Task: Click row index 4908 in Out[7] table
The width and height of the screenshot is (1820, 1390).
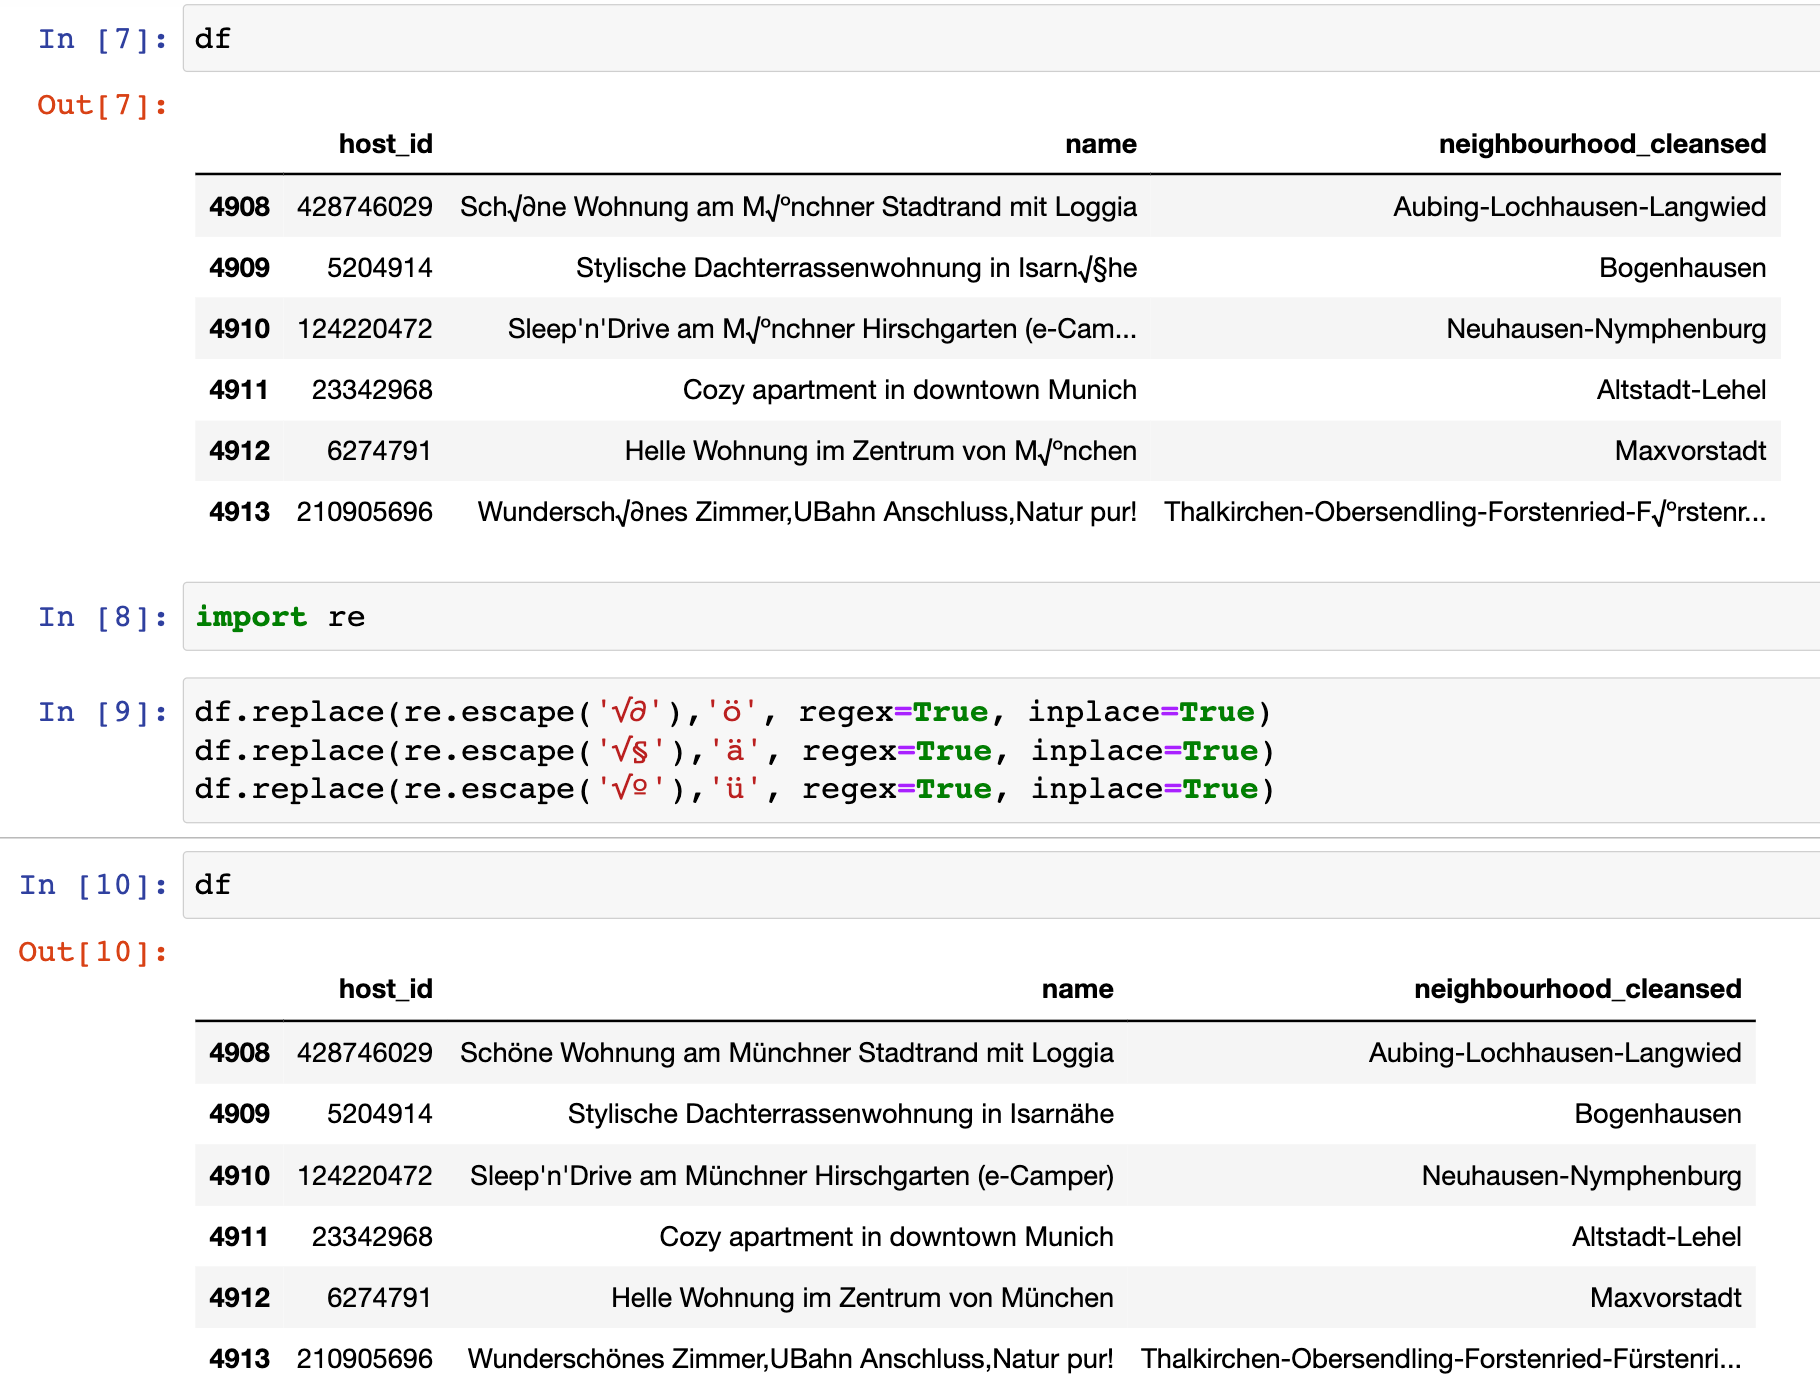Action: tap(239, 207)
